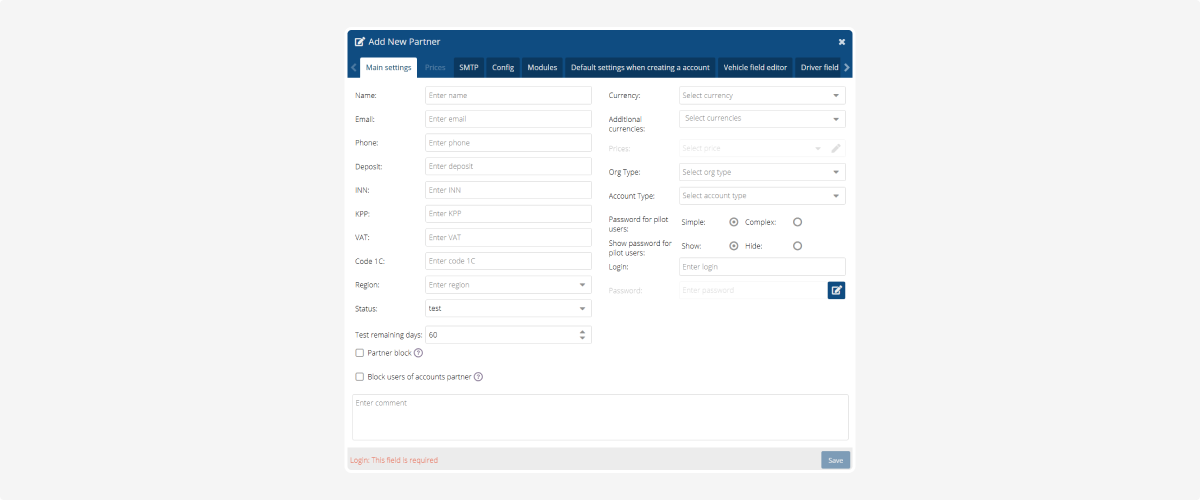
Task: Choose Hide for pilot users password
Action: (797, 246)
